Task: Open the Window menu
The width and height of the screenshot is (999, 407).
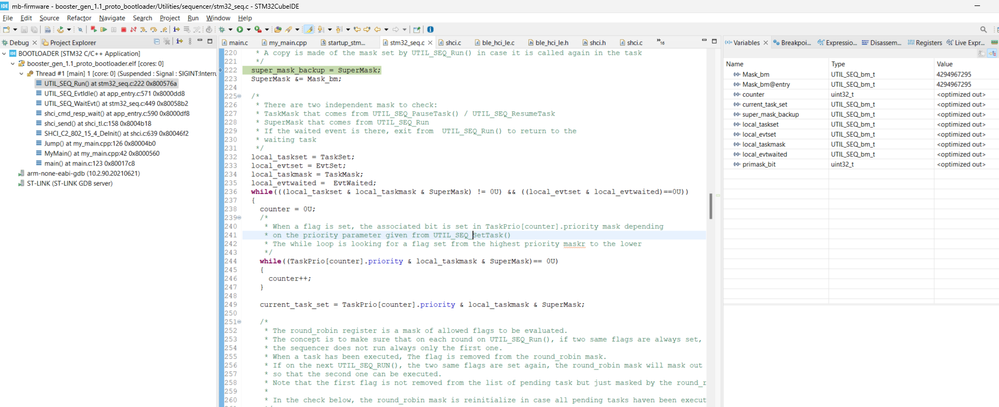Action: (x=218, y=18)
